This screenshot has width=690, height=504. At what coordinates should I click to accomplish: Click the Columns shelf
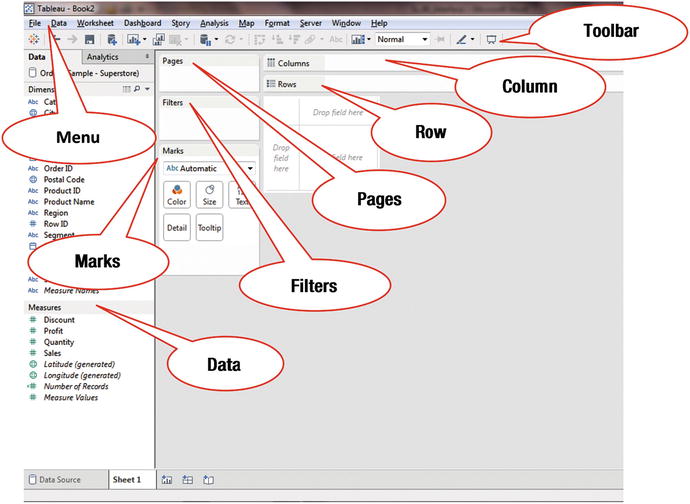(442, 63)
